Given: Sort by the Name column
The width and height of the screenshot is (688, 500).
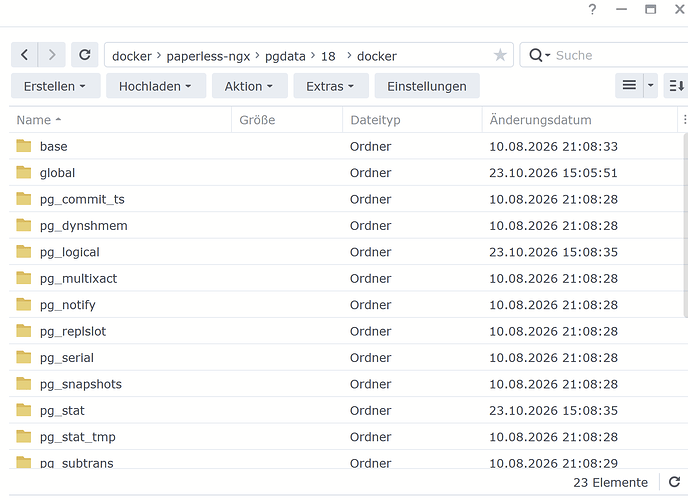Looking at the screenshot, I should [x=120, y=120].
